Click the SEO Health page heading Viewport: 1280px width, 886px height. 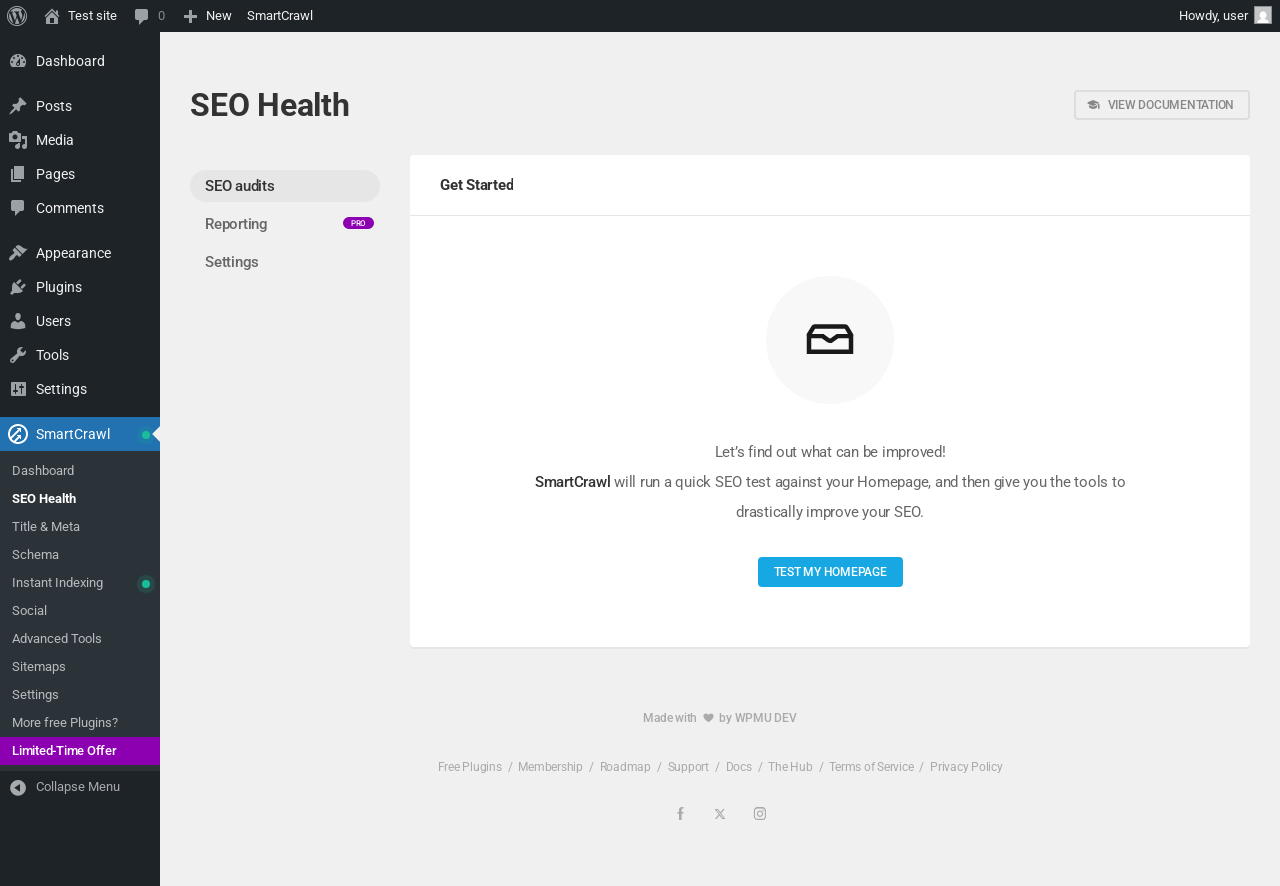pyautogui.click(x=270, y=105)
